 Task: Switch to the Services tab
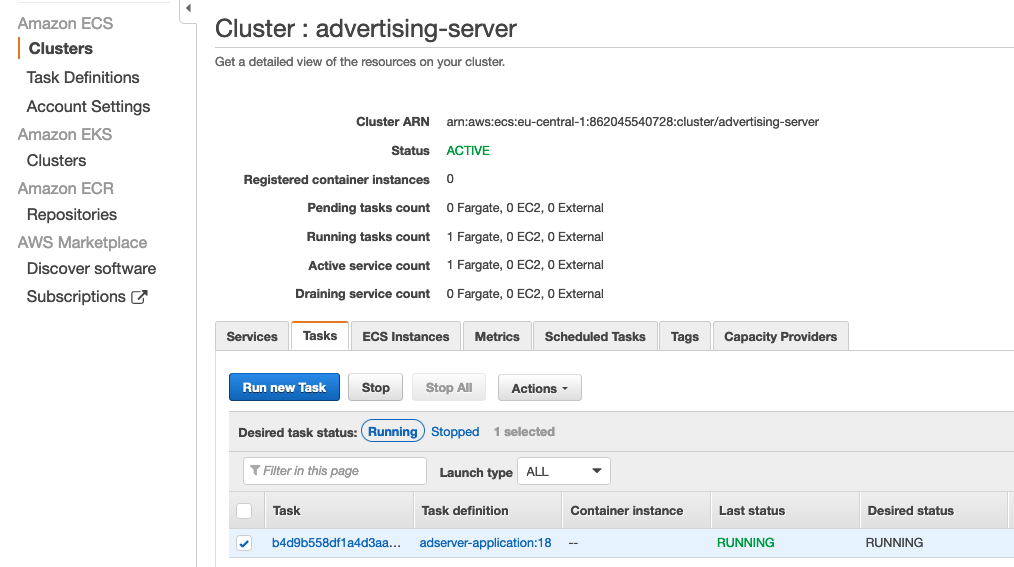coord(252,336)
